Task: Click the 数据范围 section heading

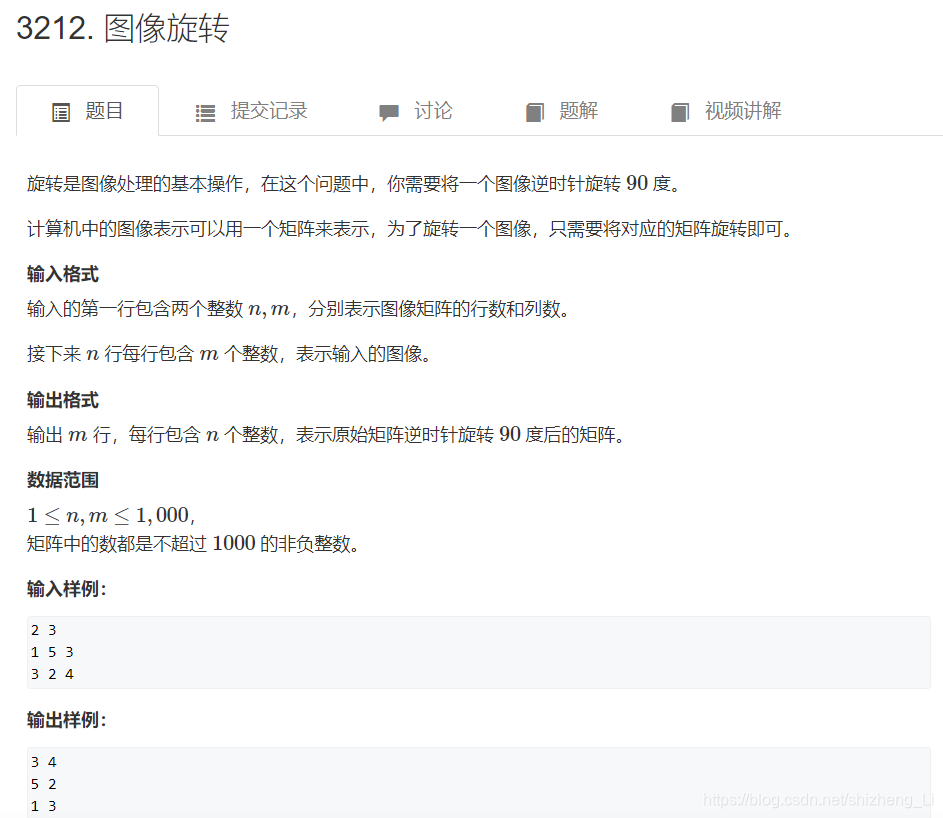Action: pyautogui.click(x=62, y=480)
